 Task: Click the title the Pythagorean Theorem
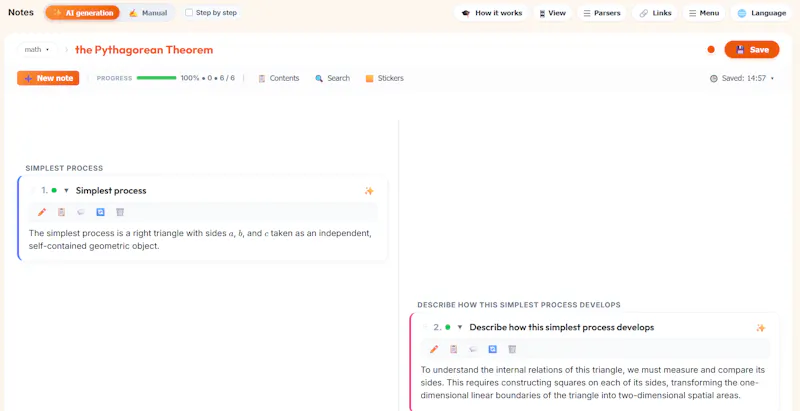point(144,49)
